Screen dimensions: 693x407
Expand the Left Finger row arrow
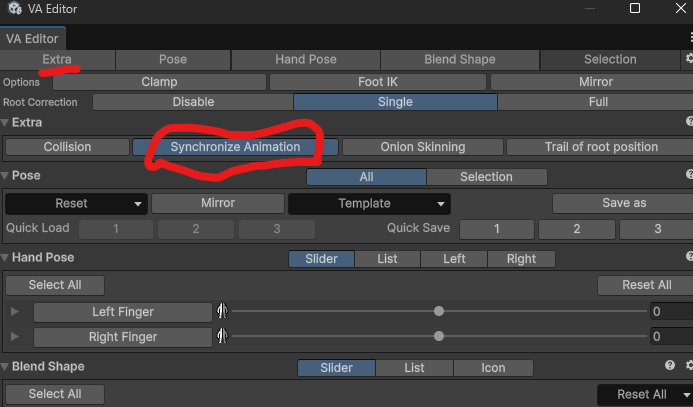pos(15,312)
